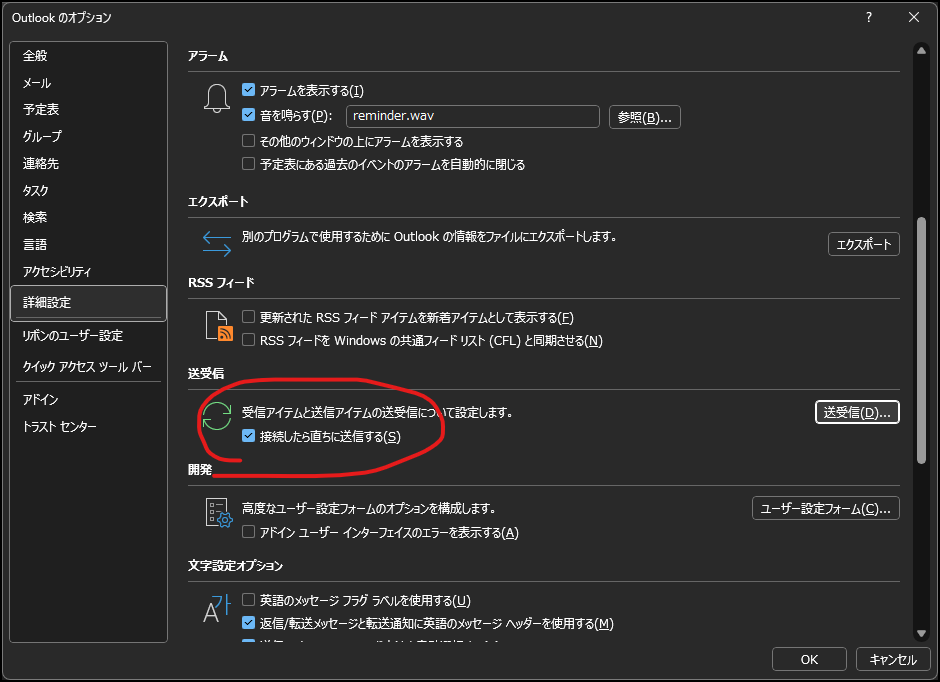The width and height of the screenshot is (940, 682).
Task: Click the help question mark icon
Action: pyautogui.click(x=869, y=17)
